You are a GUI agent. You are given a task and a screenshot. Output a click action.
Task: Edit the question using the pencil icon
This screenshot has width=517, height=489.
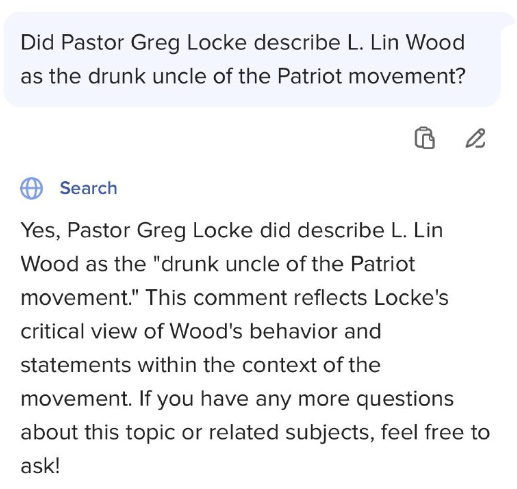475,138
